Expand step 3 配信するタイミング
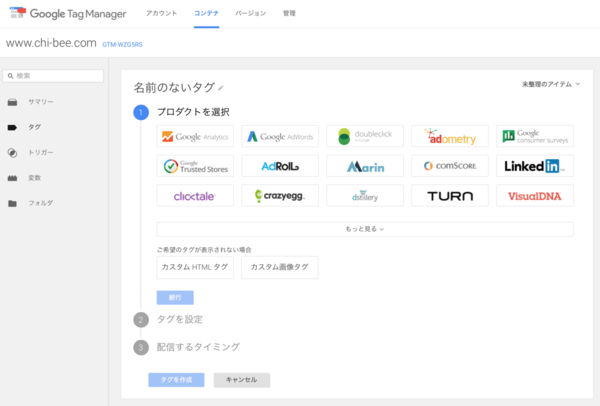The width and height of the screenshot is (600, 406). (x=198, y=347)
